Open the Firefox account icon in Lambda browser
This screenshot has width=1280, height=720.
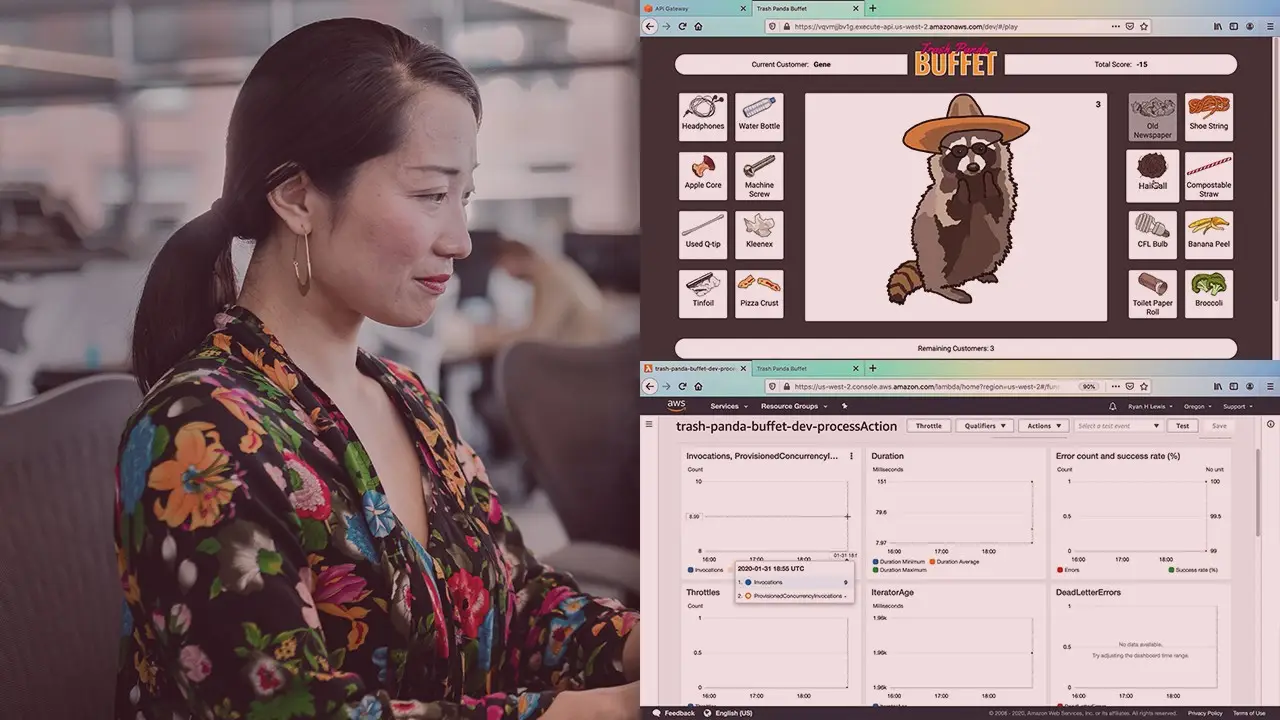point(1252,386)
